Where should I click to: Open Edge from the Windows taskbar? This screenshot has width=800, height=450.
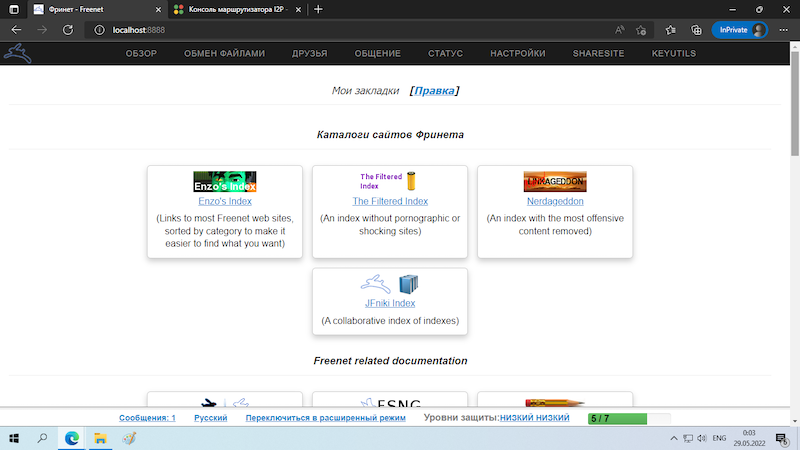(x=72, y=438)
